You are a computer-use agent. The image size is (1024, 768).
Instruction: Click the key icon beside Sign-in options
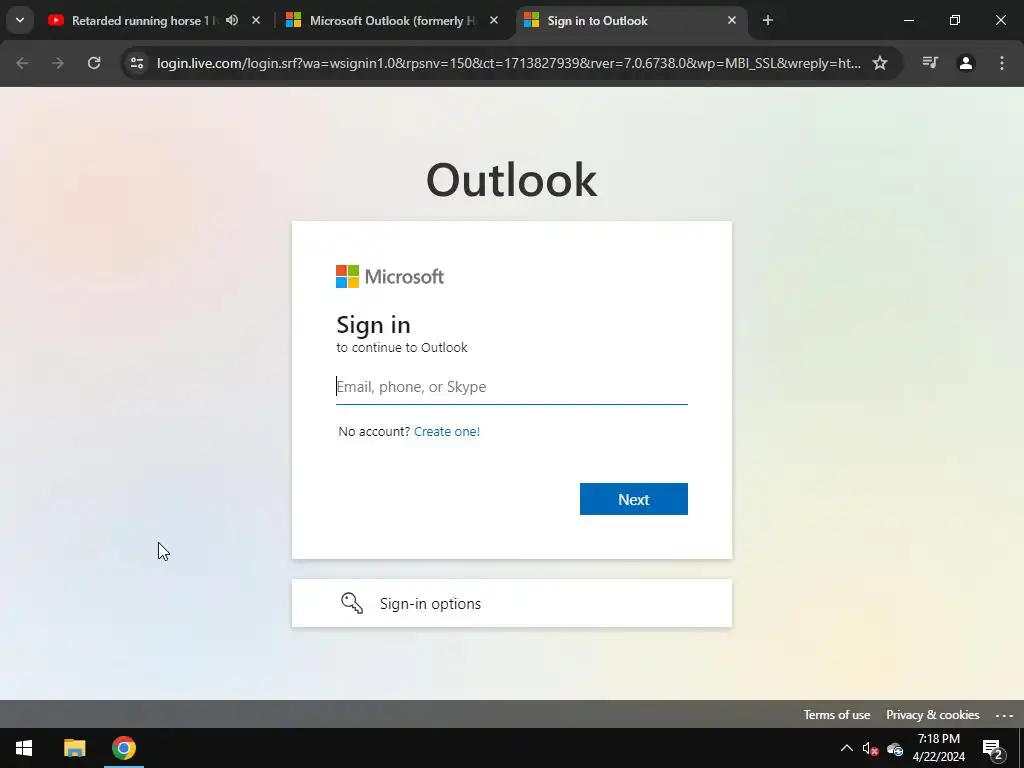[352, 603]
